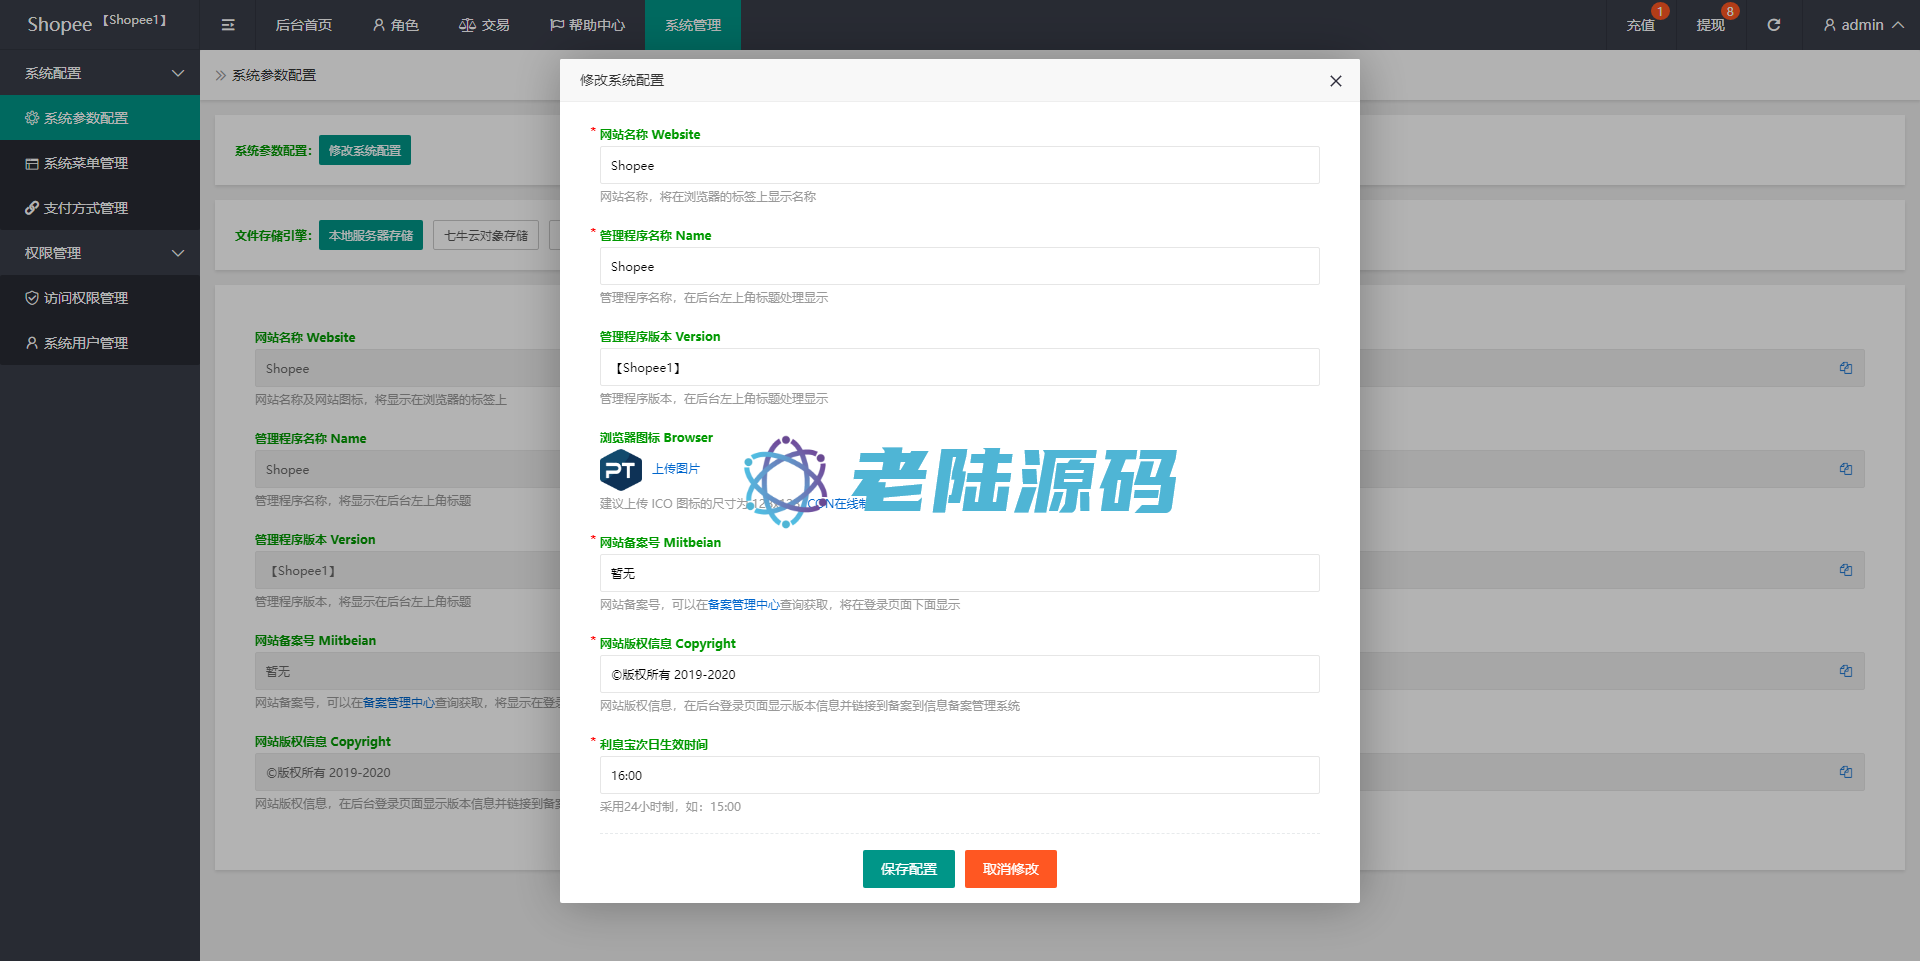Screen dimensions: 1920x961
Task: Focus the 网站名称 Website input in dialog
Action: pyautogui.click(x=960, y=165)
